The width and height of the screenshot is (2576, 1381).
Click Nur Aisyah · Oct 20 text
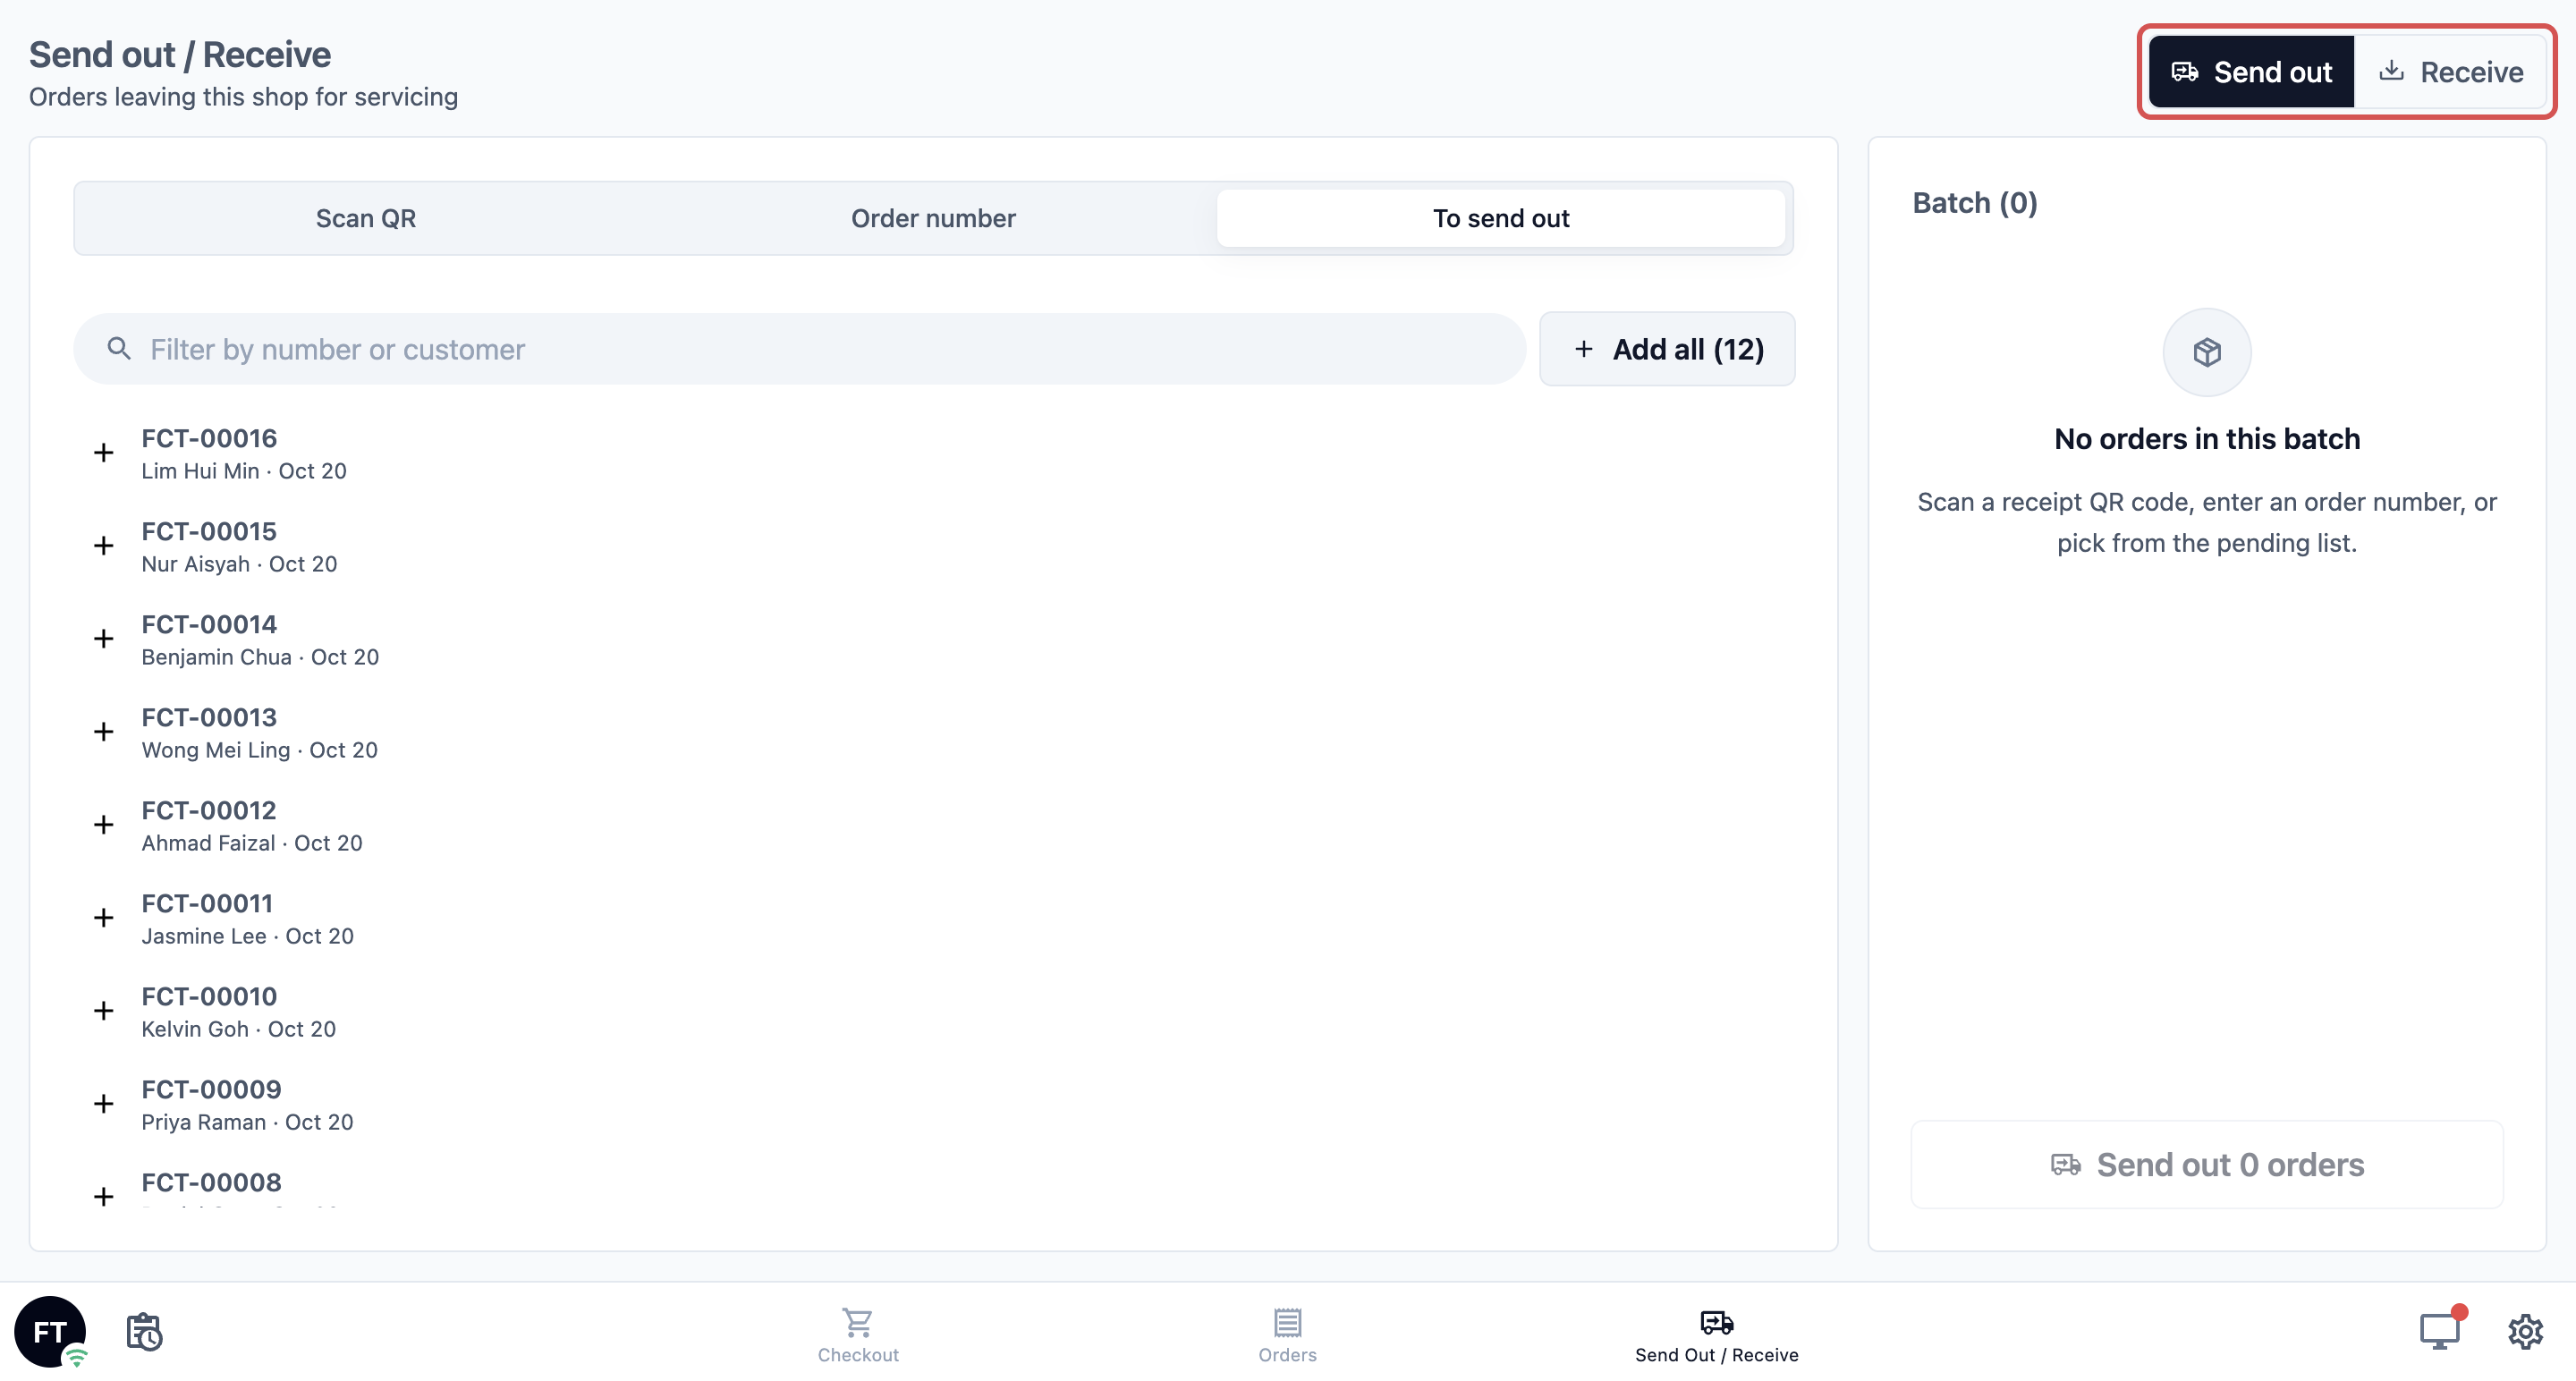pyautogui.click(x=239, y=564)
